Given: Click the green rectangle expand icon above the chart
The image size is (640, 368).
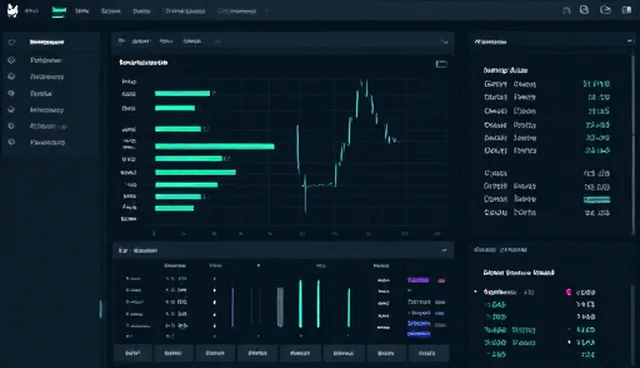Looking at the screenshot, I should 441,64.
